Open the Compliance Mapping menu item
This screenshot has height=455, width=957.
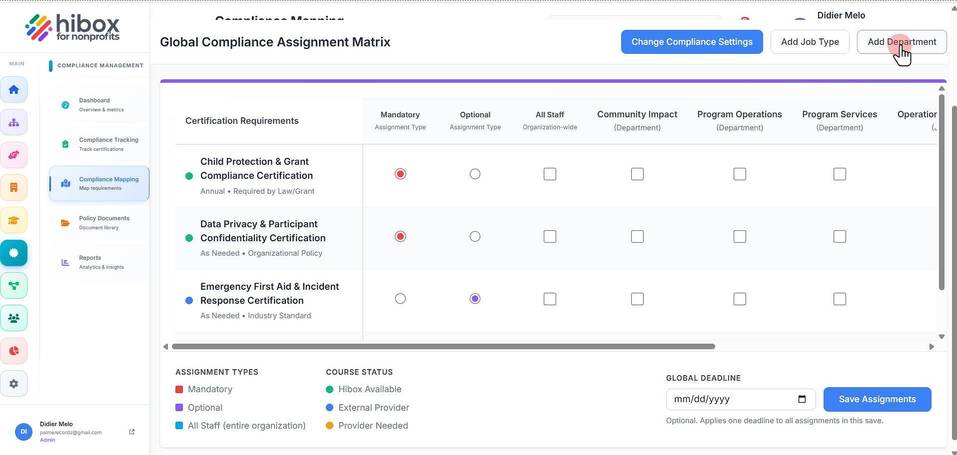point(99,183)
